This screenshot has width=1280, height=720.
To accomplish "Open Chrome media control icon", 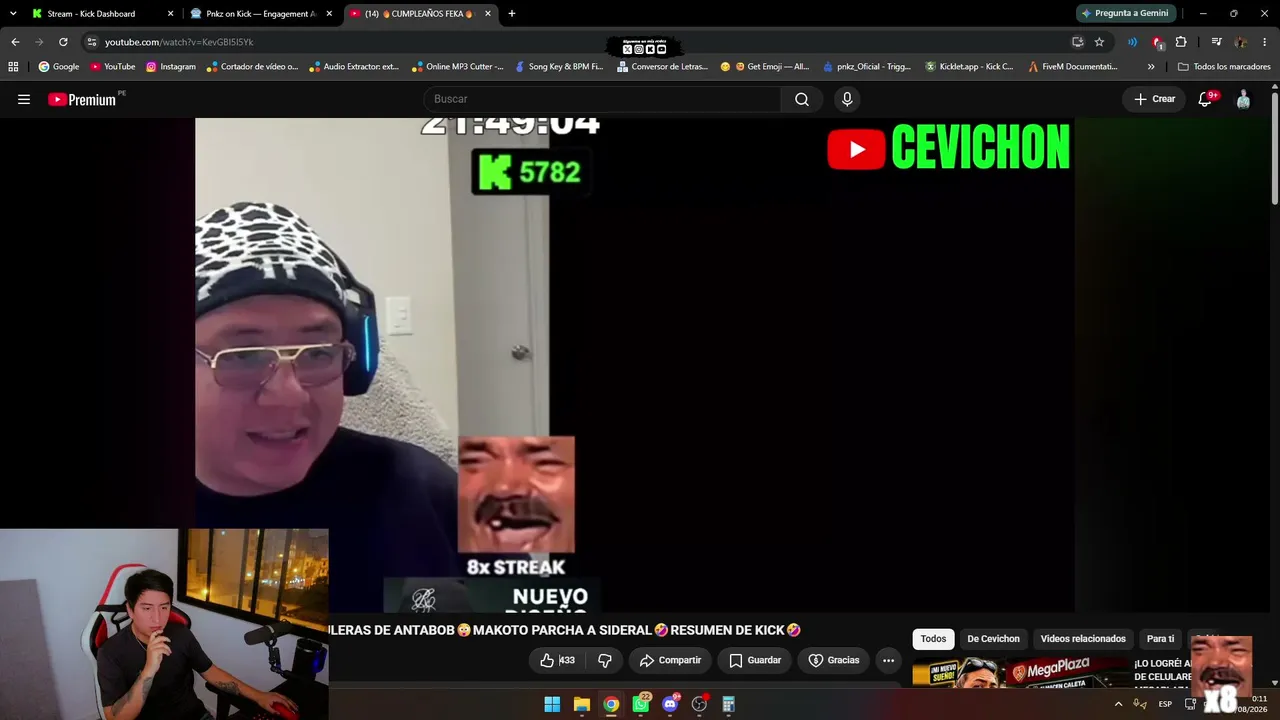I will (x=1216, y=42).
